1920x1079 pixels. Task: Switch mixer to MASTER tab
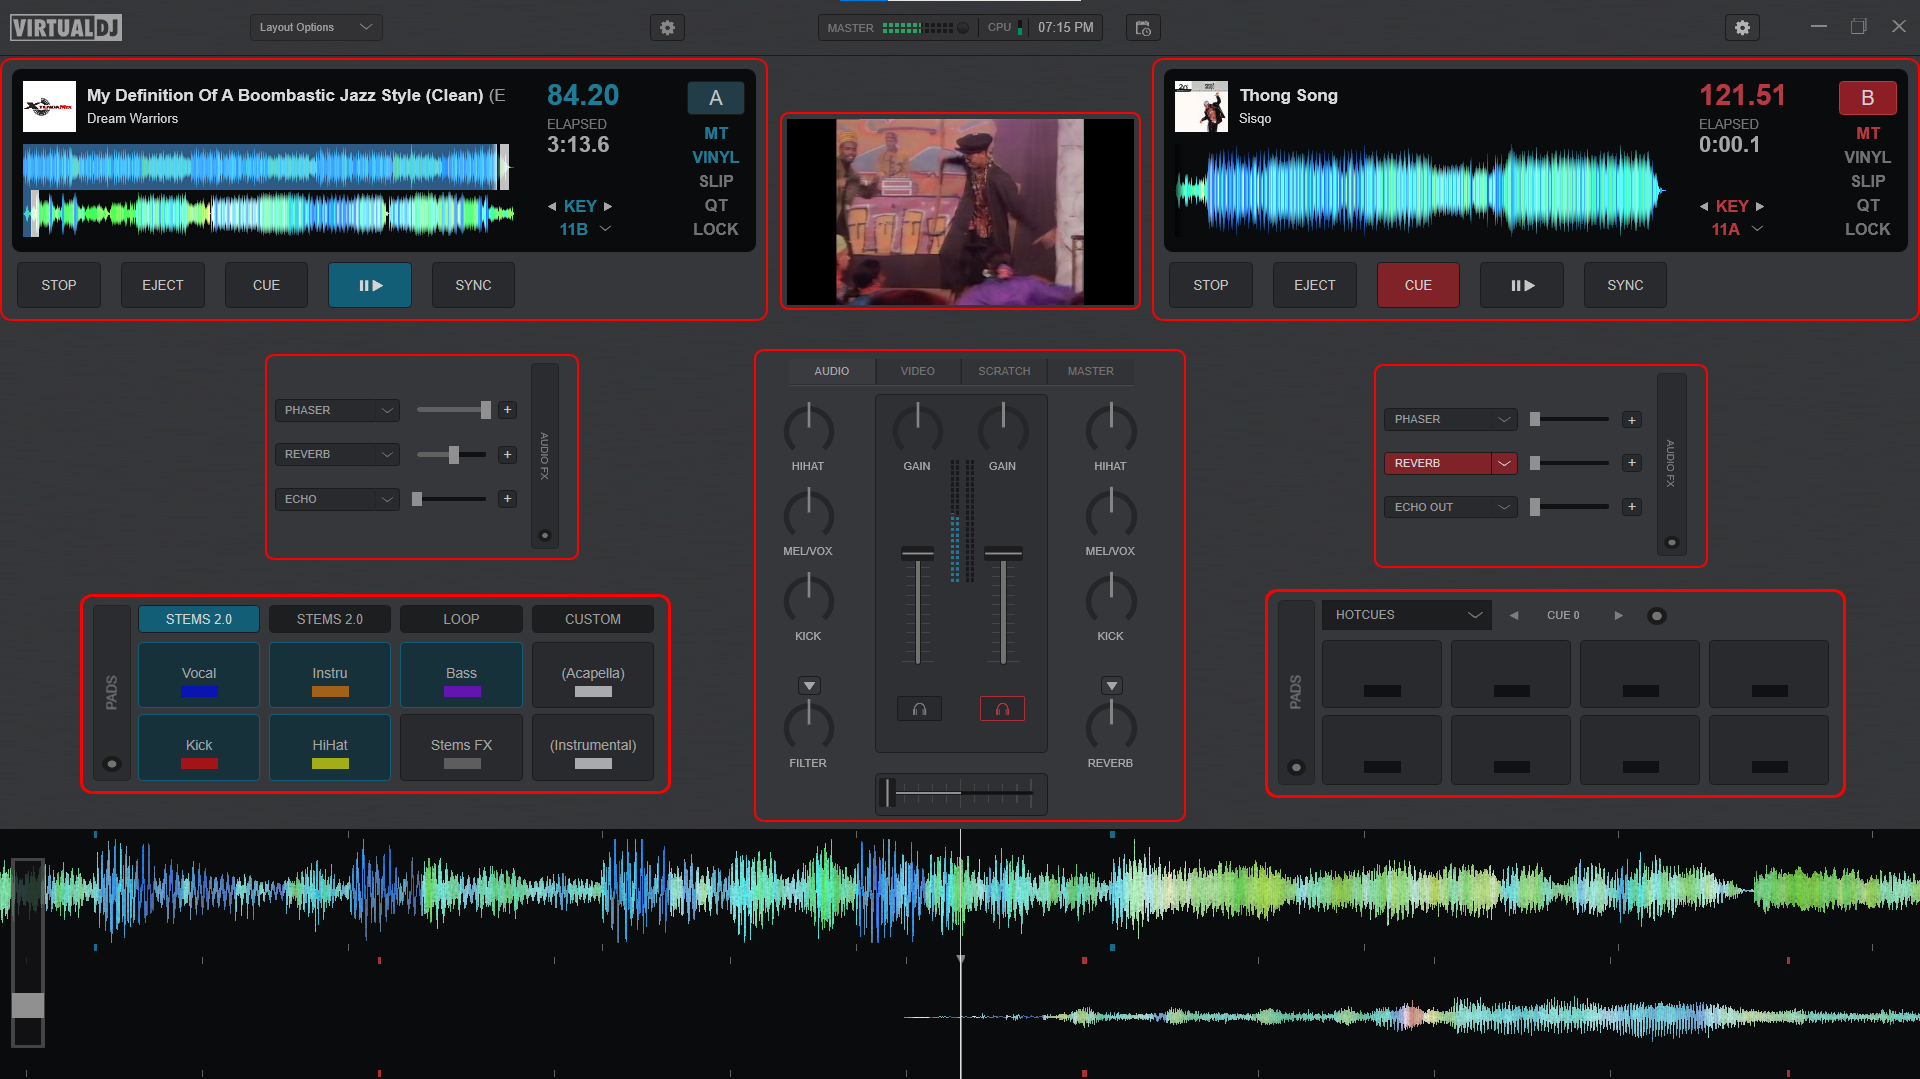point(1090,371)
